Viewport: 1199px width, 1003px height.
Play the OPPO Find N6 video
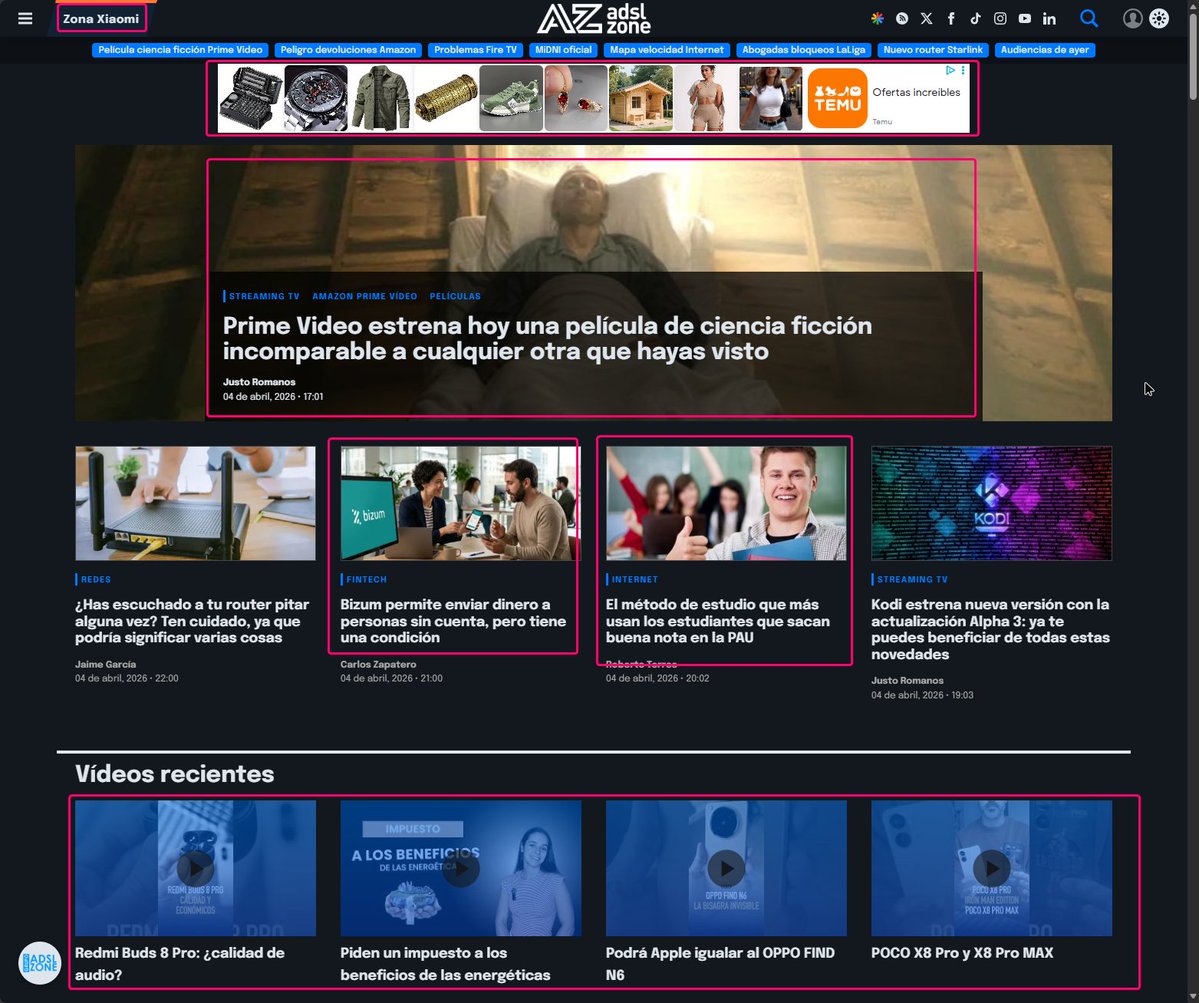pos(726,868)
